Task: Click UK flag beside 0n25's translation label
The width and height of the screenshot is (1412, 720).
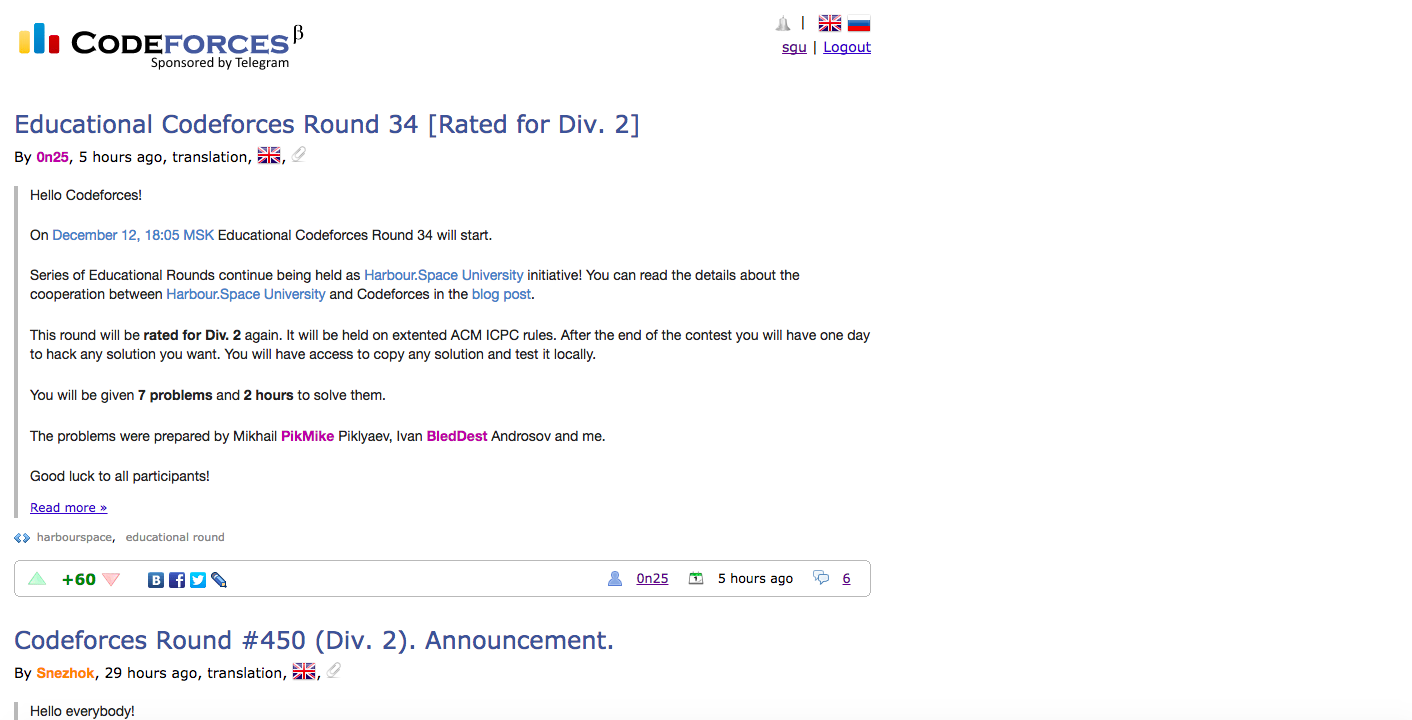Action: 269,155
